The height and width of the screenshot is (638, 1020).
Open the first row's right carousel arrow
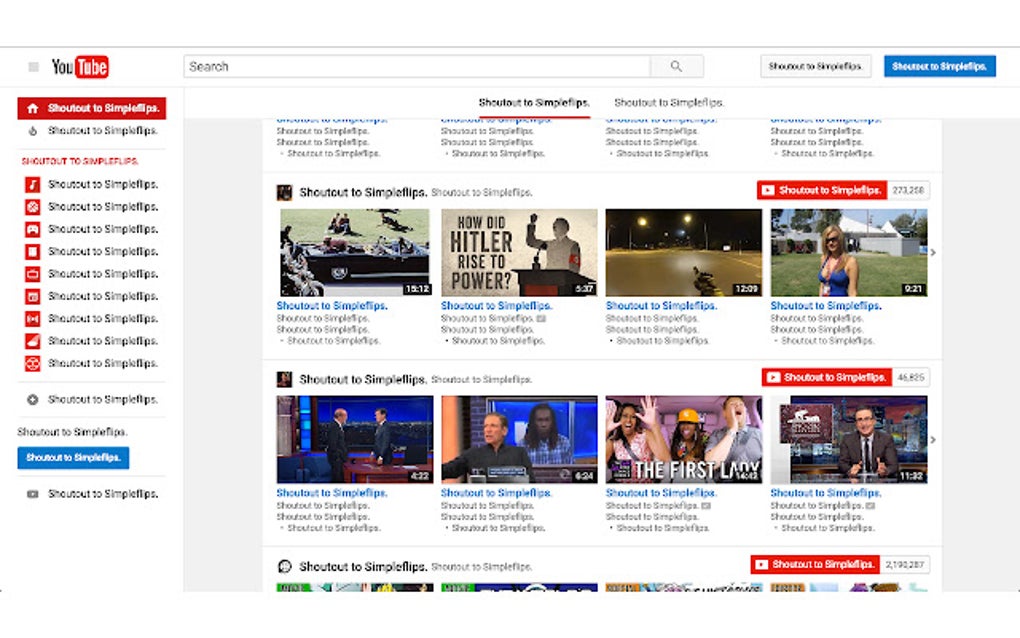933,253
